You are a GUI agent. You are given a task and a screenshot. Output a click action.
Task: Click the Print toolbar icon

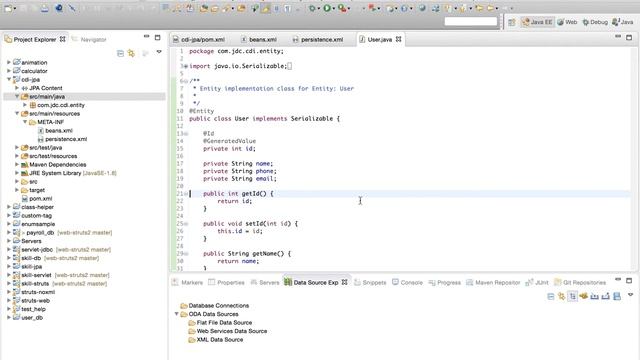click(44, 8)
